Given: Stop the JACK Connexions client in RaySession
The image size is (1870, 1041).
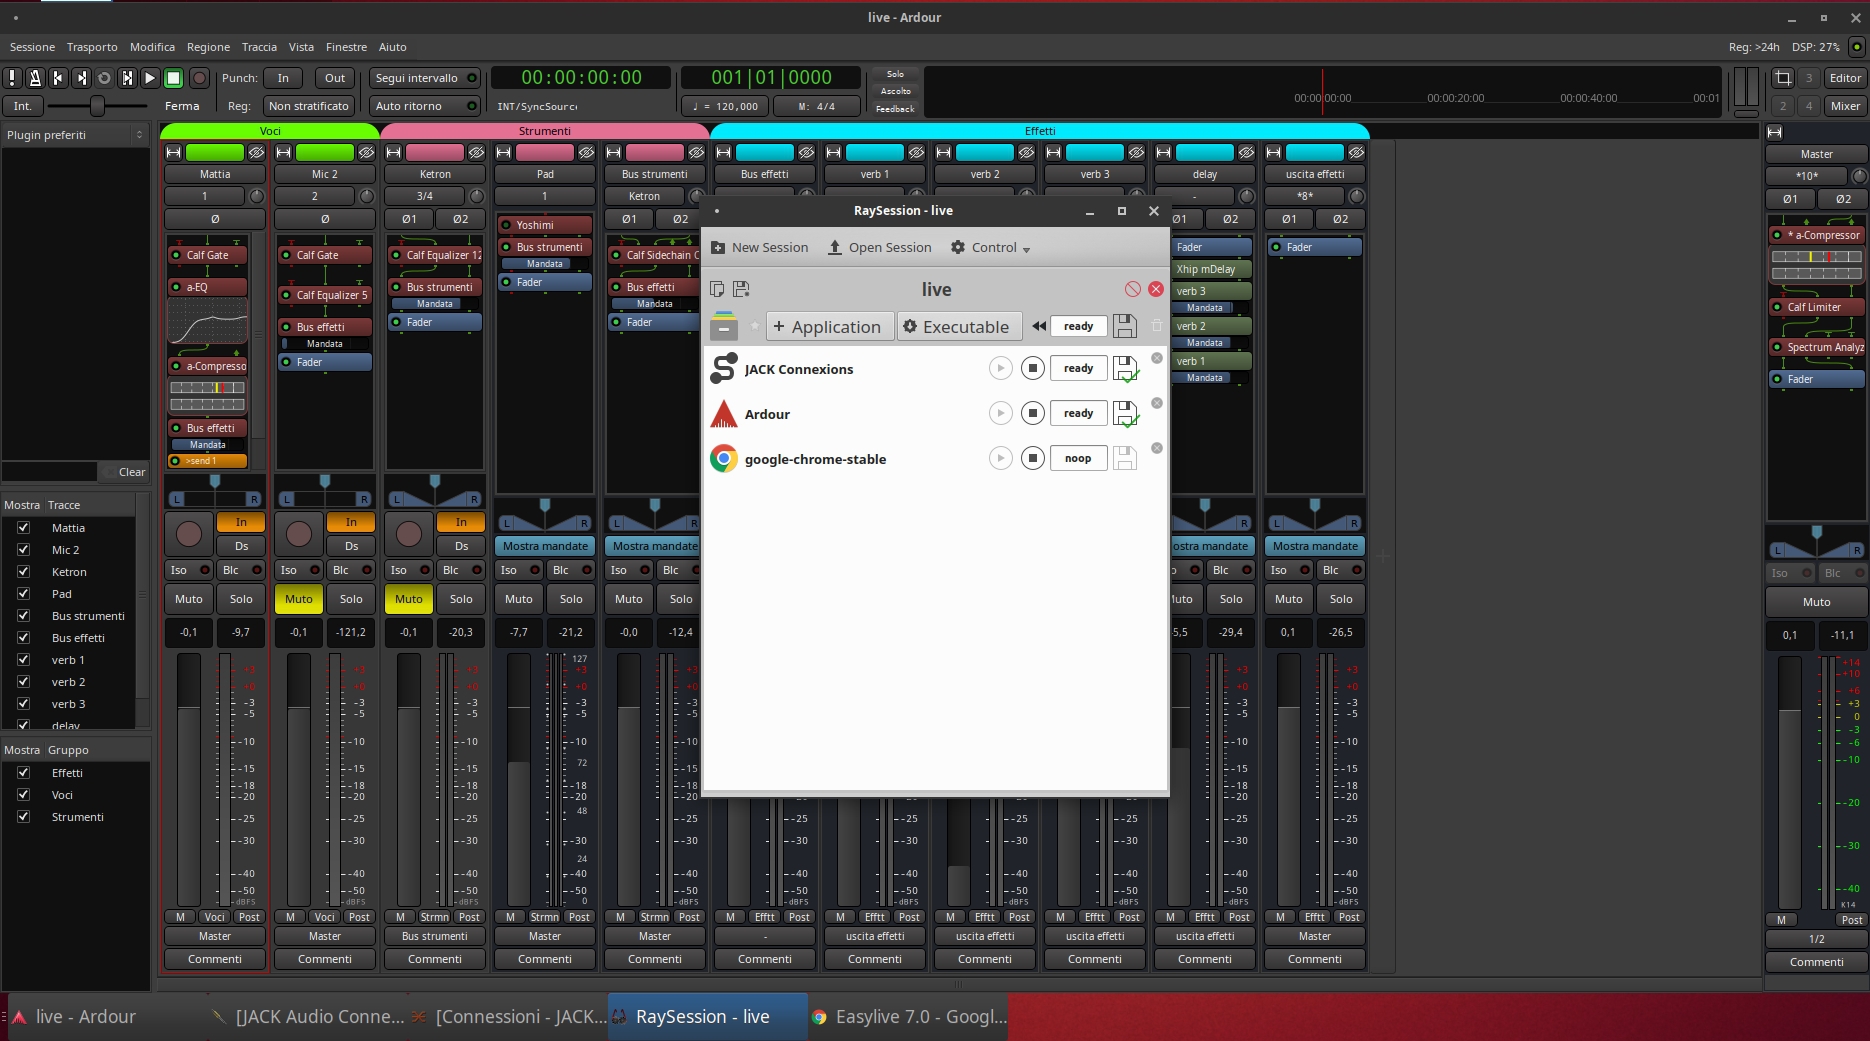Looking at the screenshot, I should [1033, 369].
